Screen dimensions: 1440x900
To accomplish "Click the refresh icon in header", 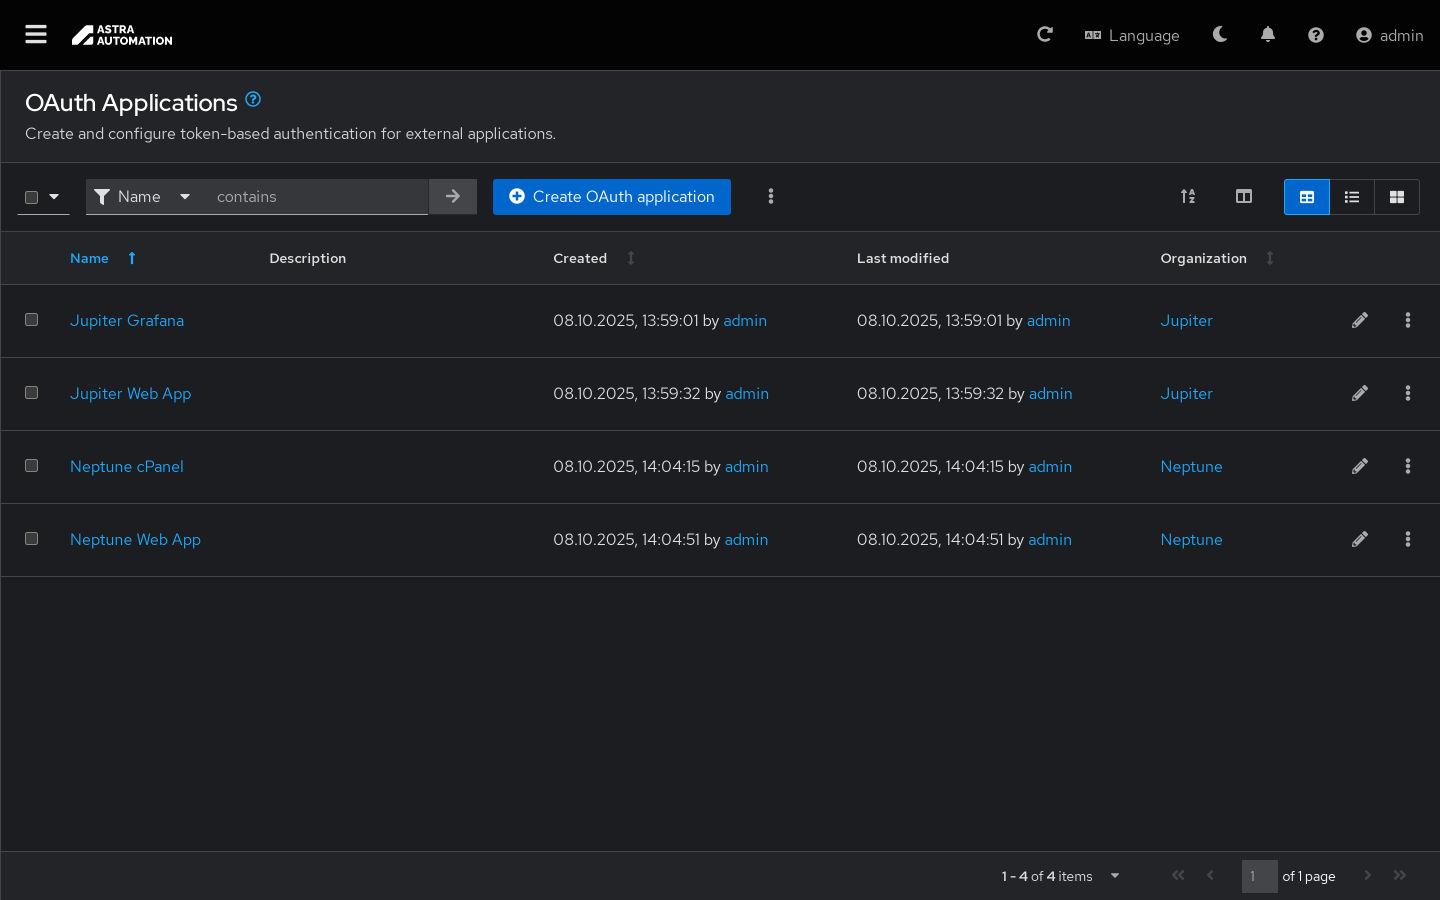I will [1045, 35].
